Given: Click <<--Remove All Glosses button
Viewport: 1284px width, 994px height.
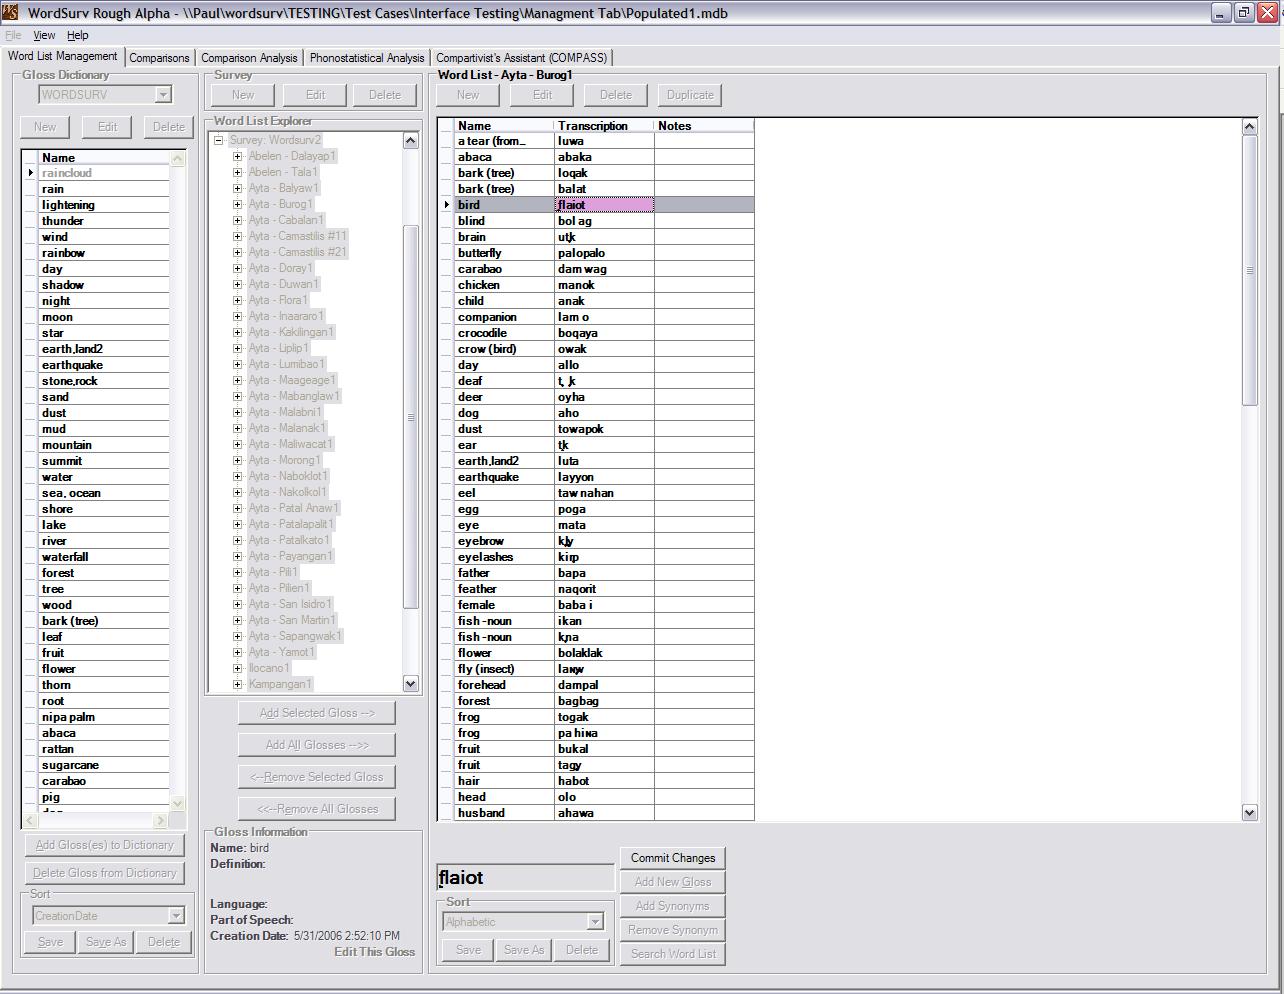Looking at the screenshot, I should 317,809.
